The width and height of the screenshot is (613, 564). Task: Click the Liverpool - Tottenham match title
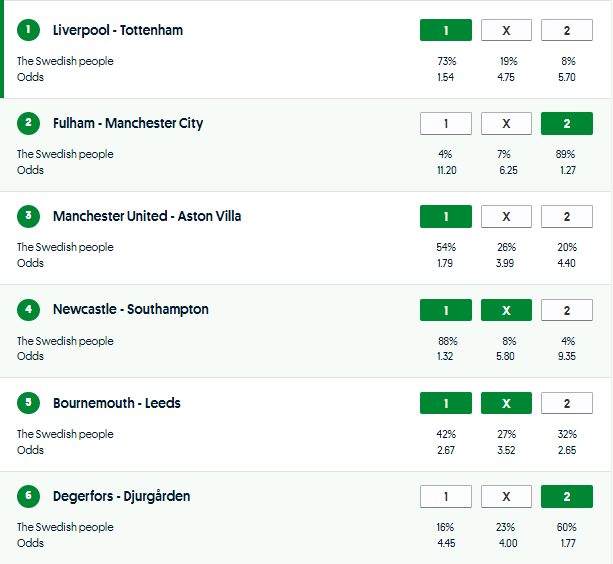click(x=118, y=30)
